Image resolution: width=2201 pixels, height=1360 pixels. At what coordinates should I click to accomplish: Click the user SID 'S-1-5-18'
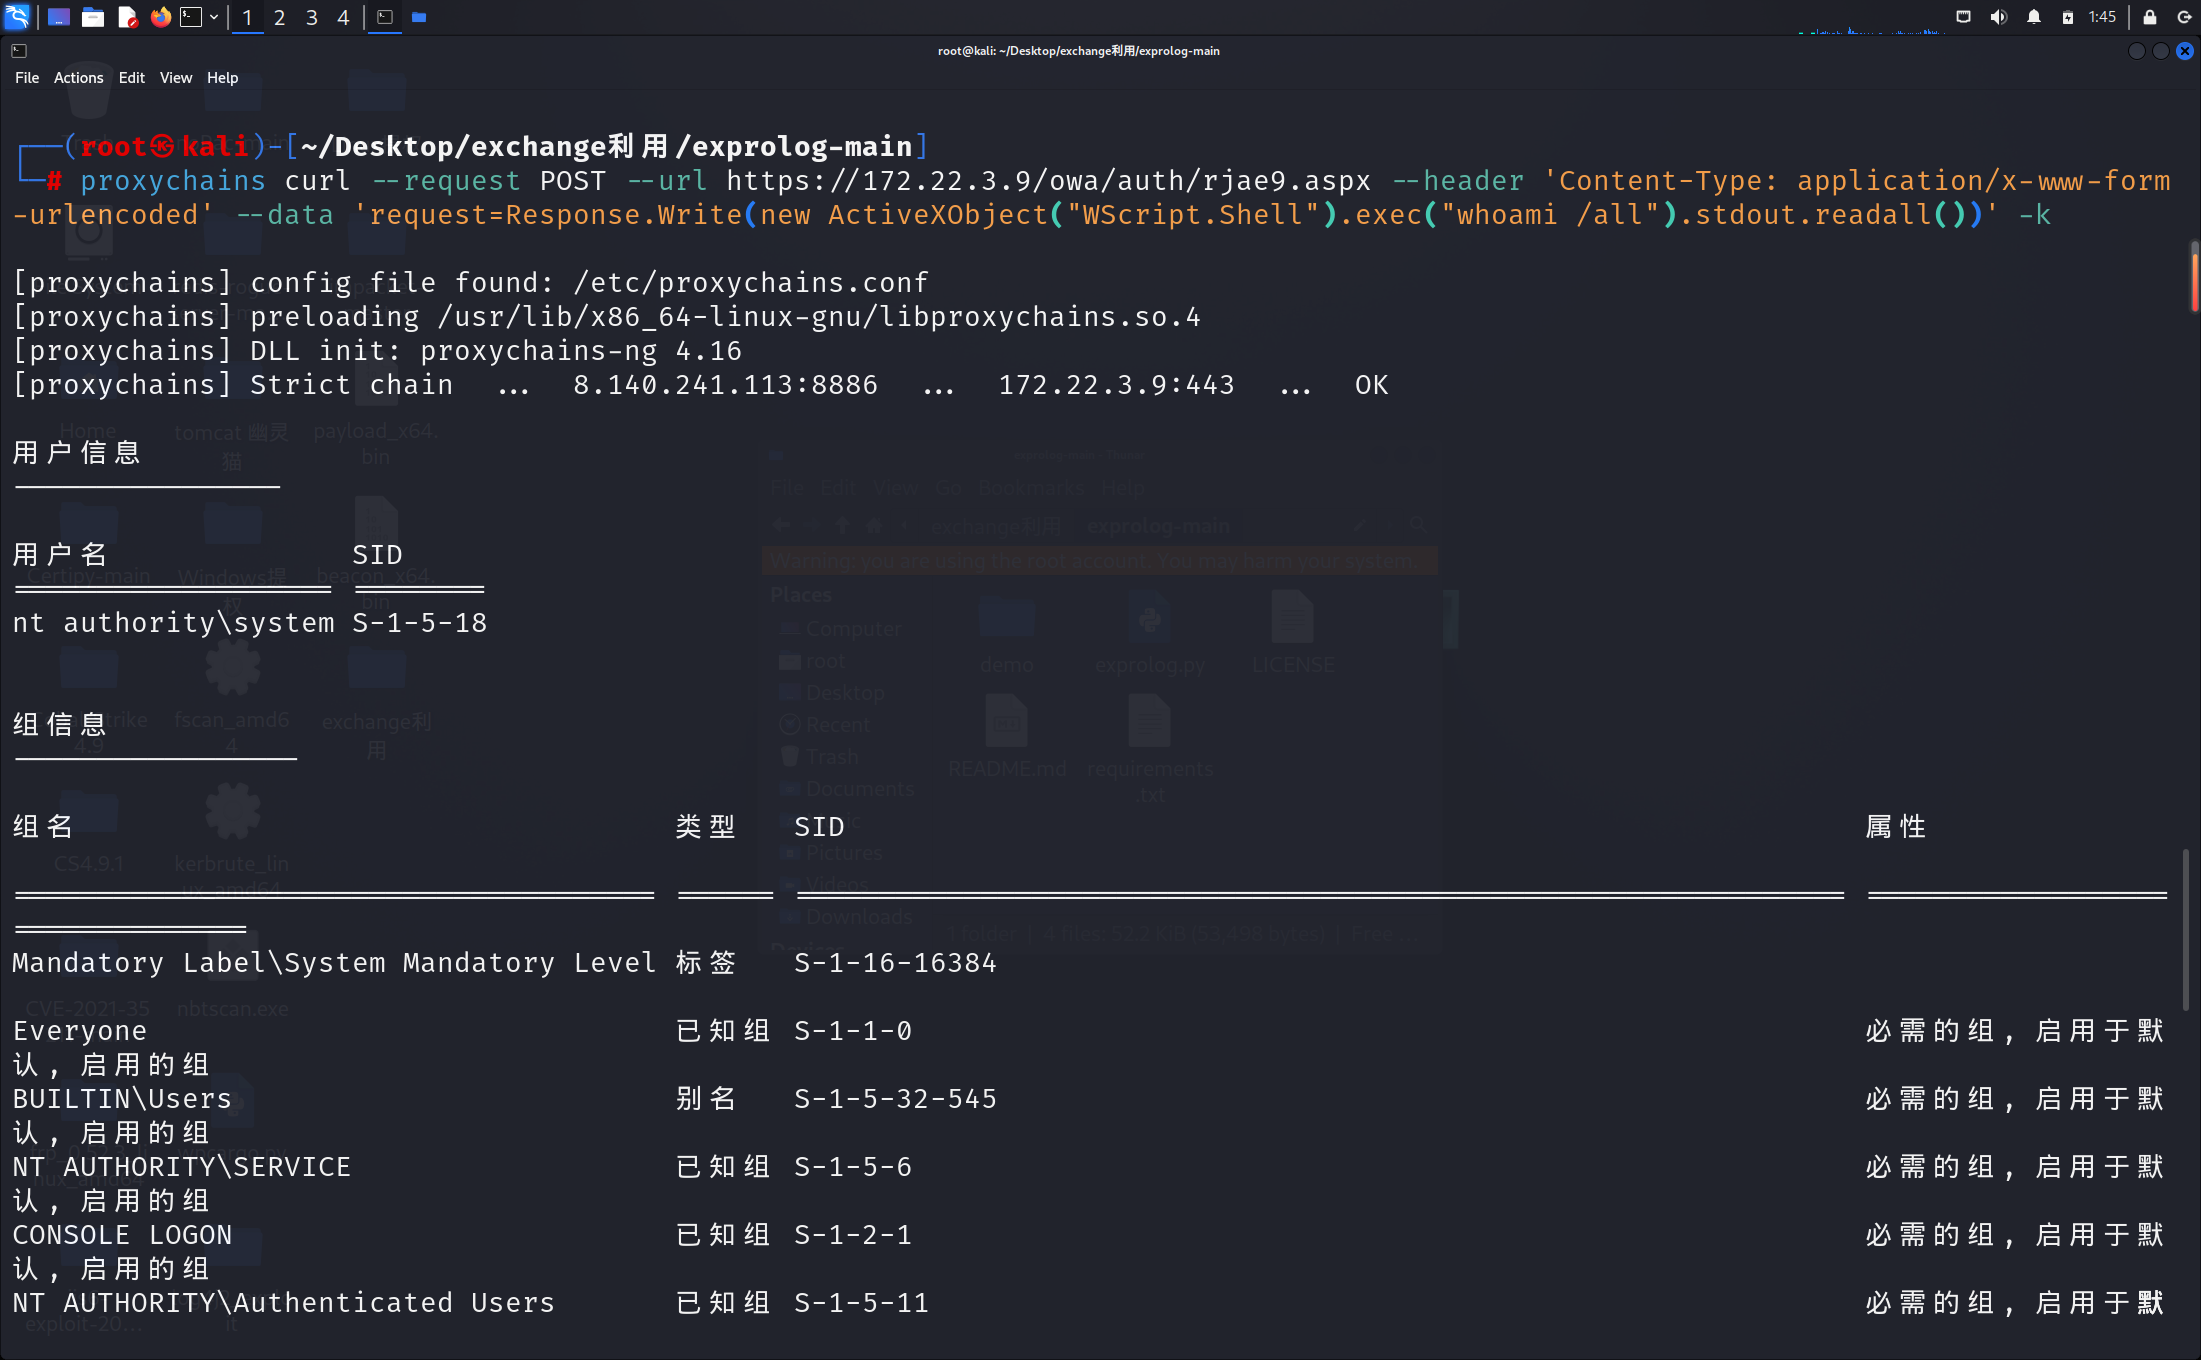click(420, 623)
